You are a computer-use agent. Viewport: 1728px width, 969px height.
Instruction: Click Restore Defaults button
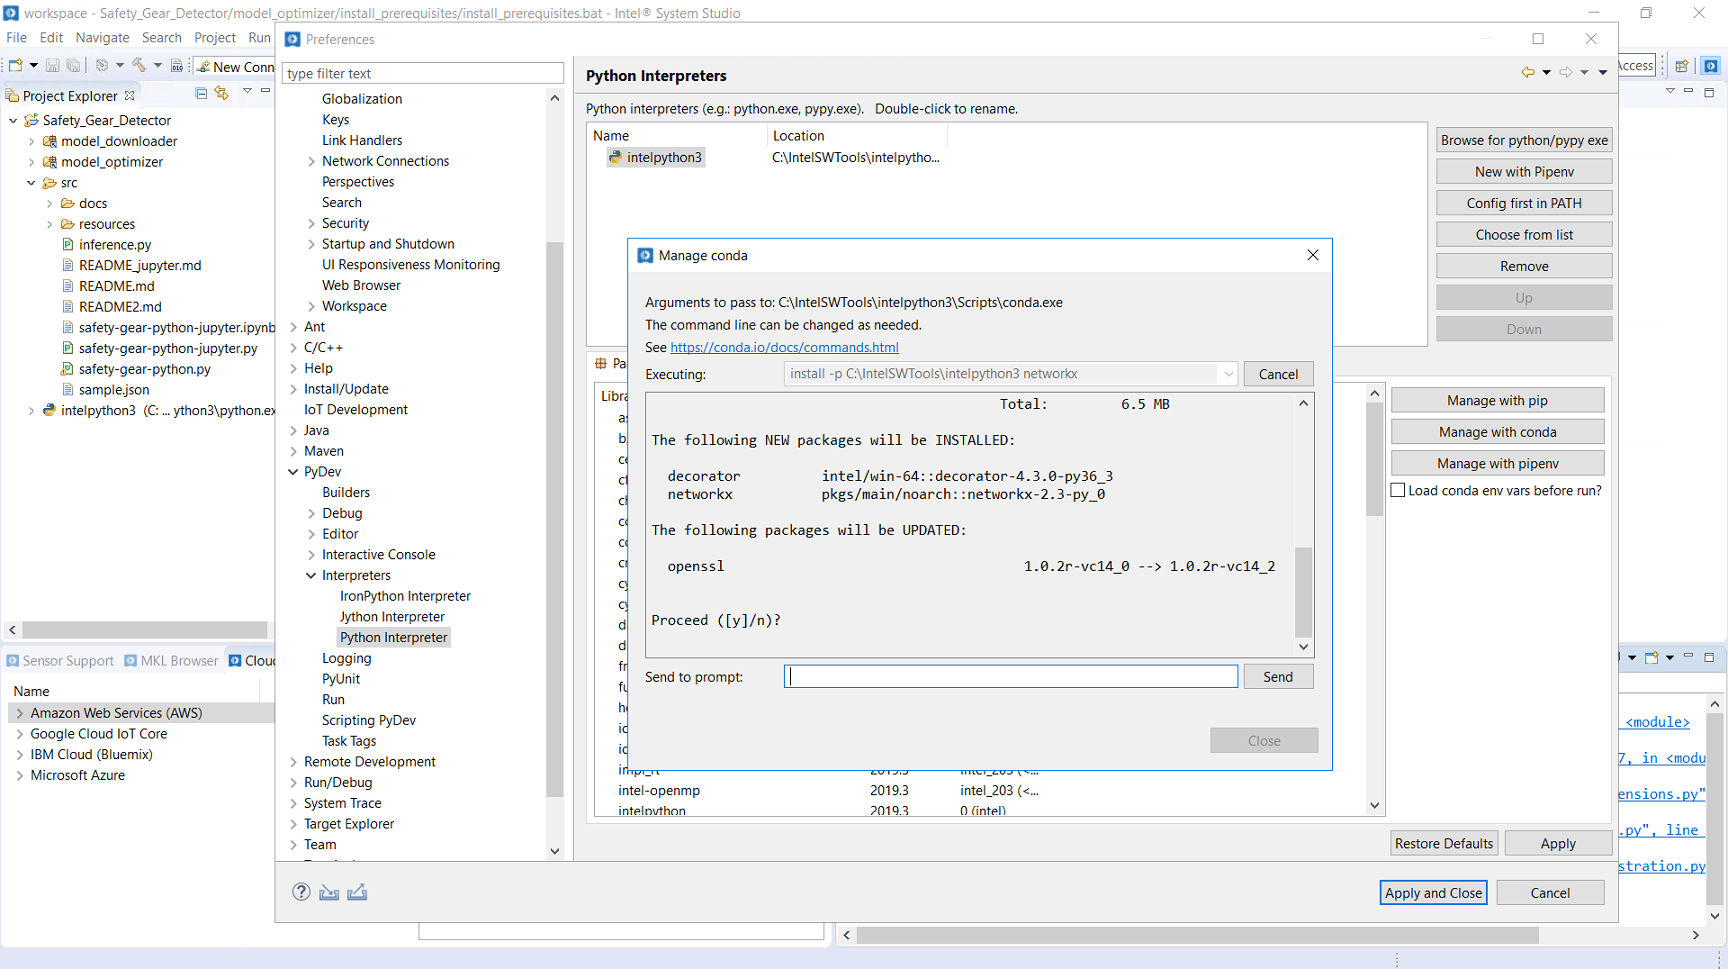[x=1444, y=843]
